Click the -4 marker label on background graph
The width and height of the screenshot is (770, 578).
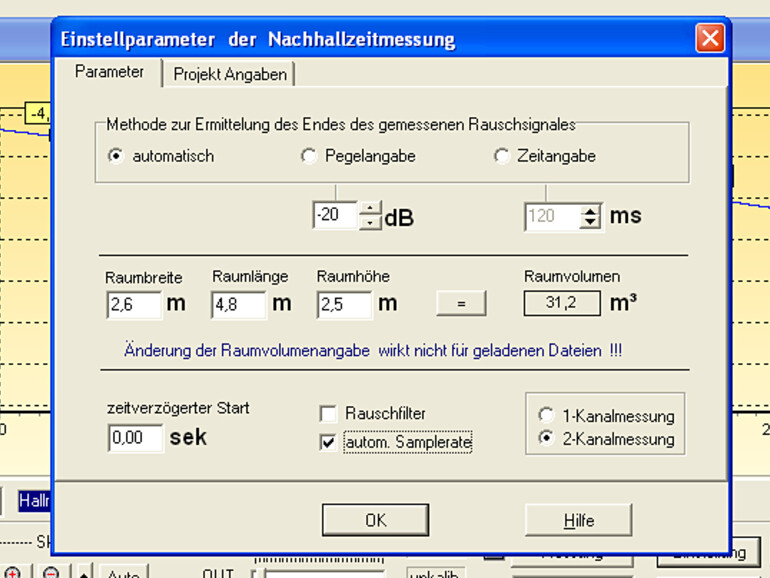click(x=39, y=114)
